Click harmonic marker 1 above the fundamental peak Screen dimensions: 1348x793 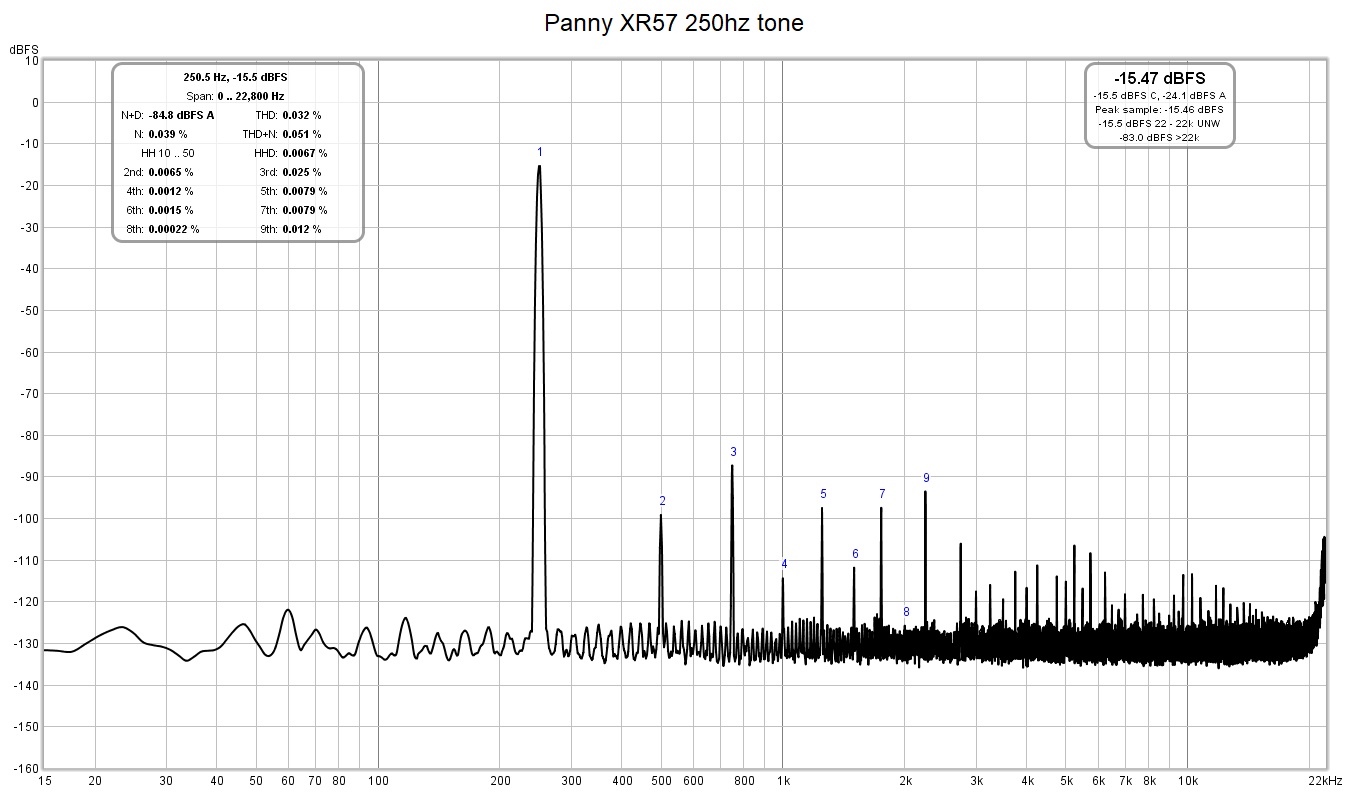[540, 152]
